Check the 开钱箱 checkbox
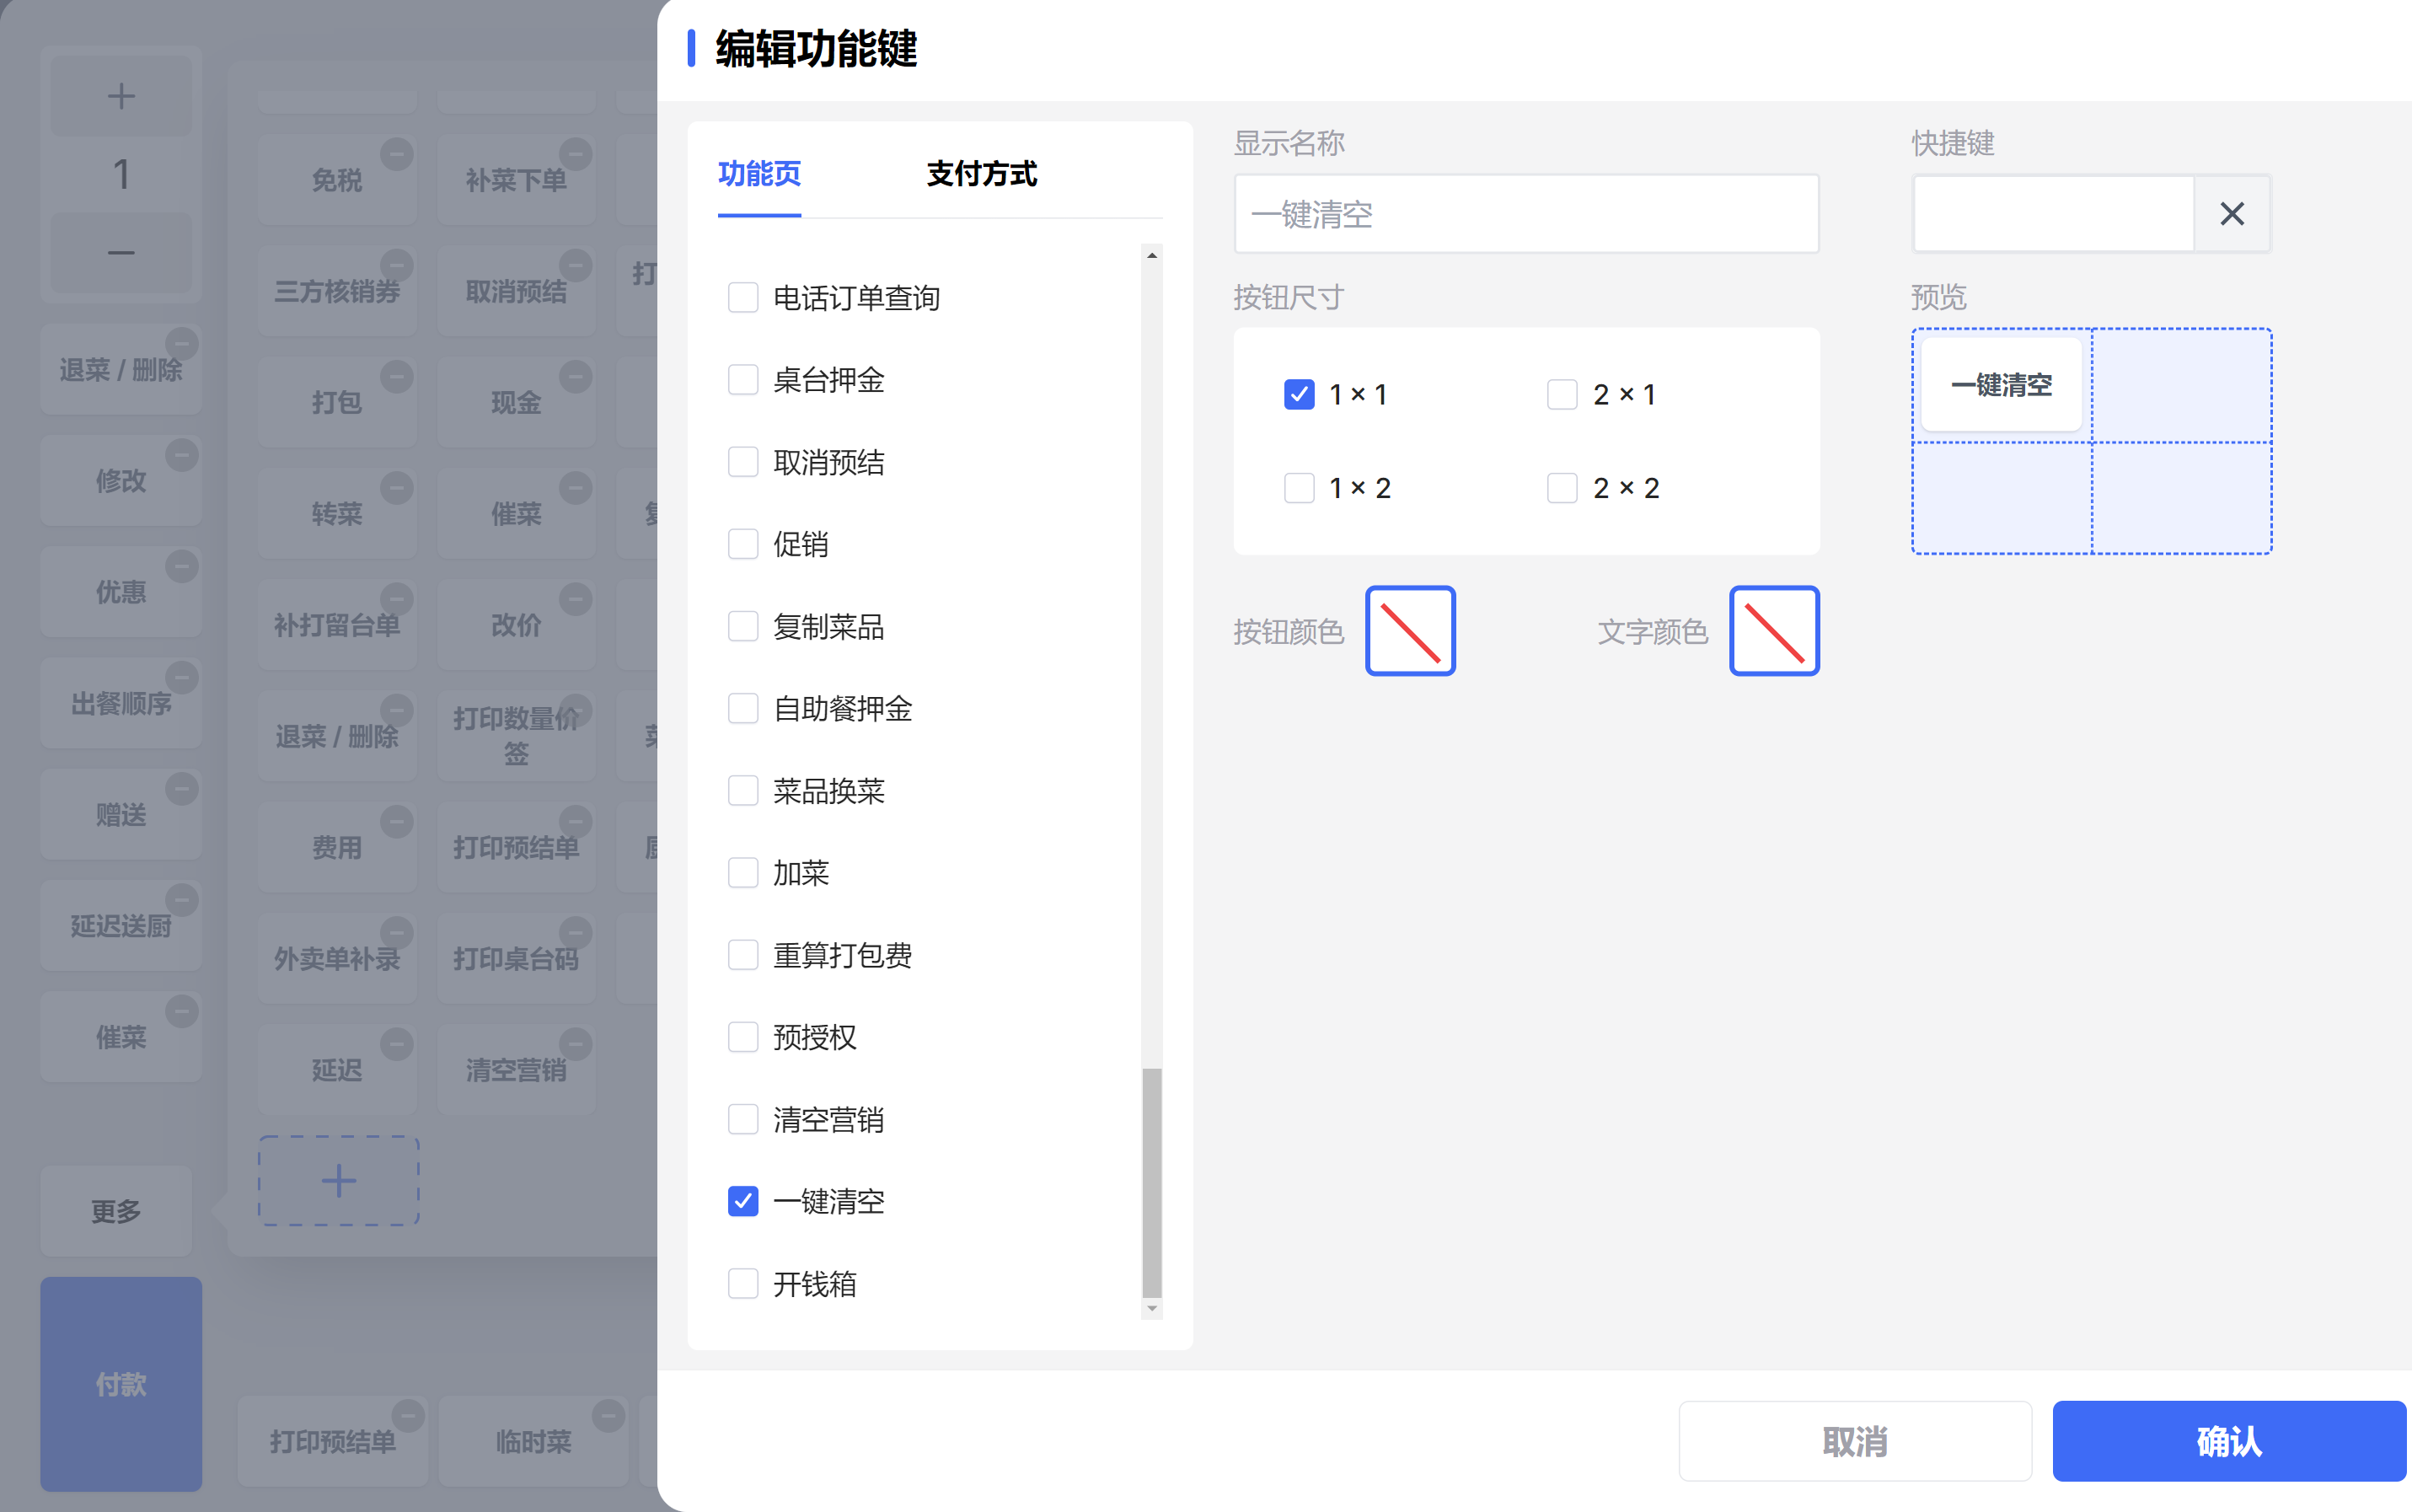 pyautogui.click(x=743, y=1283)
